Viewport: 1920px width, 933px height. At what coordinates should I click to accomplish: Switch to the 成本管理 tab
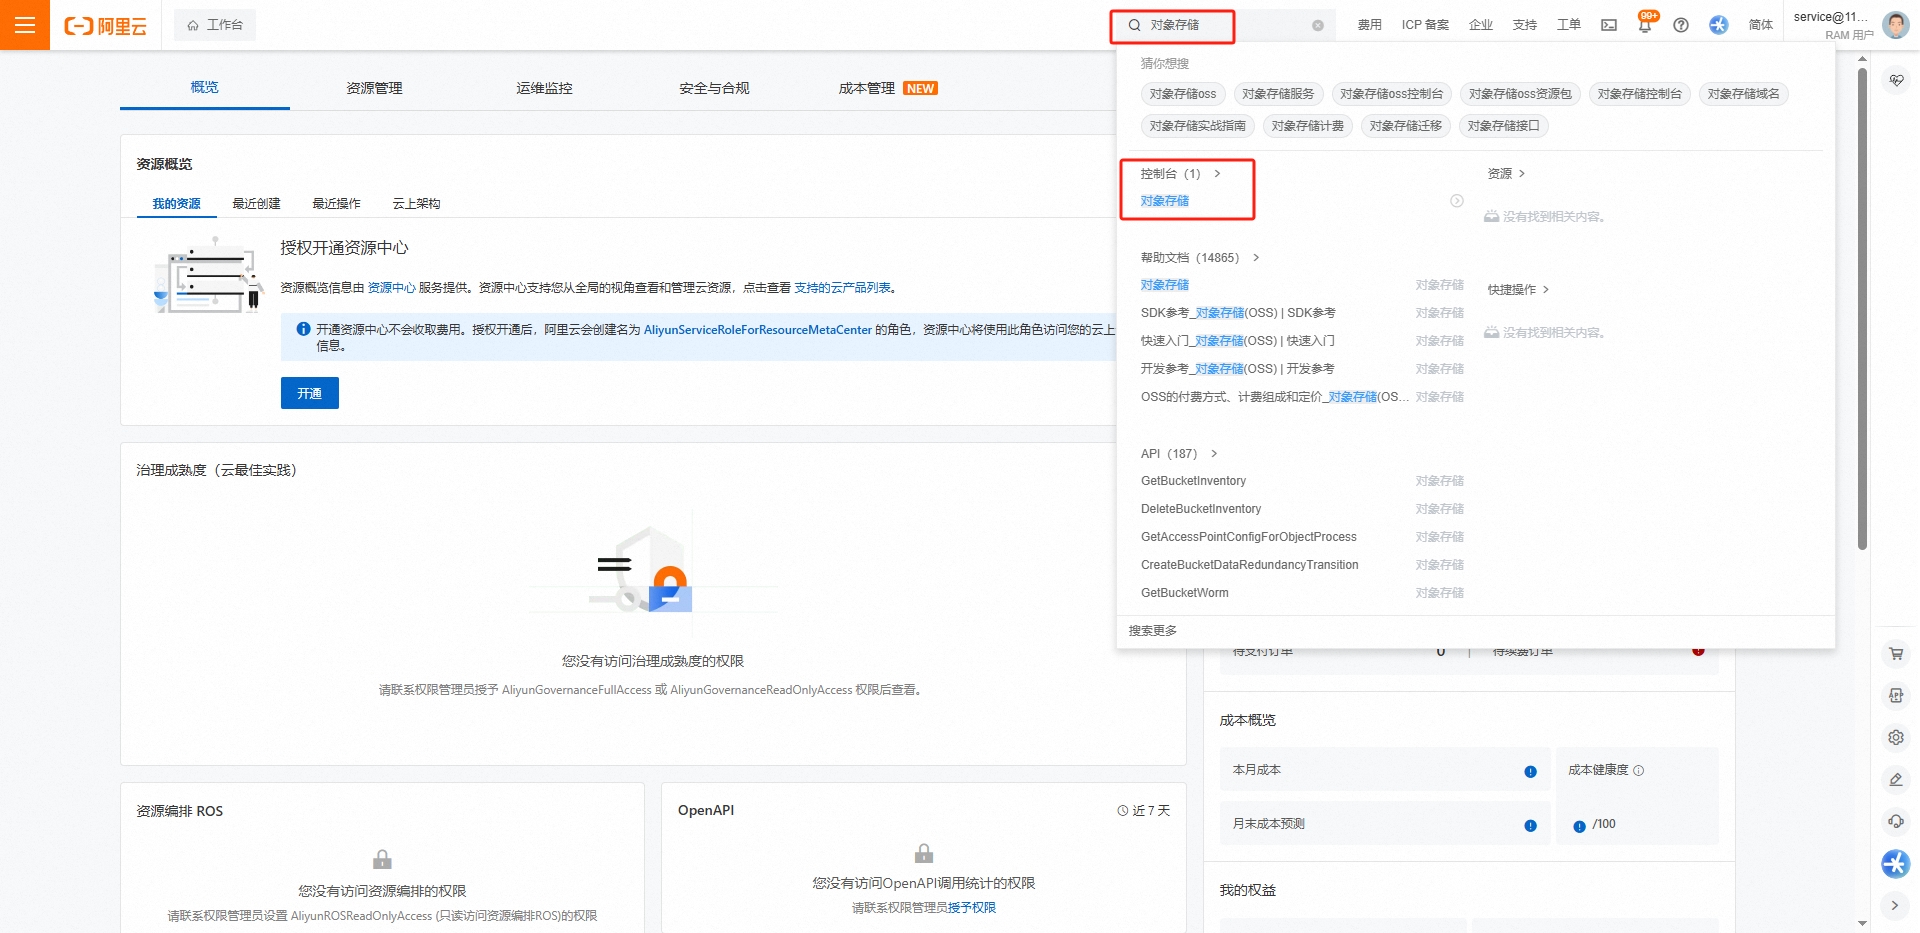pyautogui.click(x=866, y=88)
